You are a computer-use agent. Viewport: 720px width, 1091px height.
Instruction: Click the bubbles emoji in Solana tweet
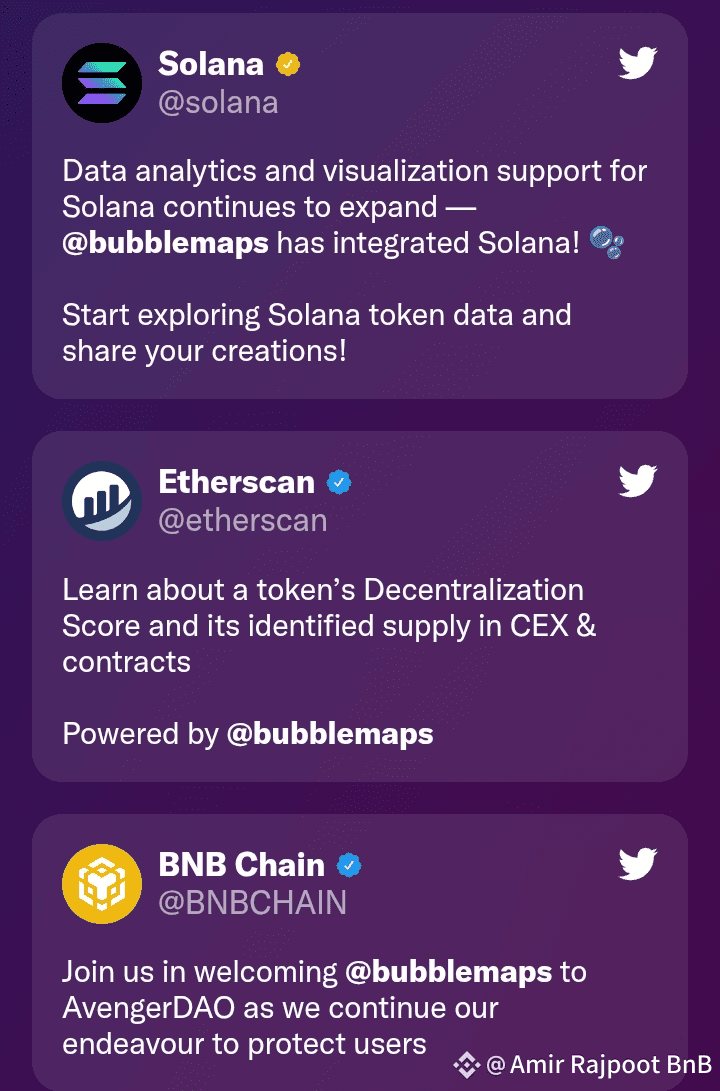[x=606, y=242]
